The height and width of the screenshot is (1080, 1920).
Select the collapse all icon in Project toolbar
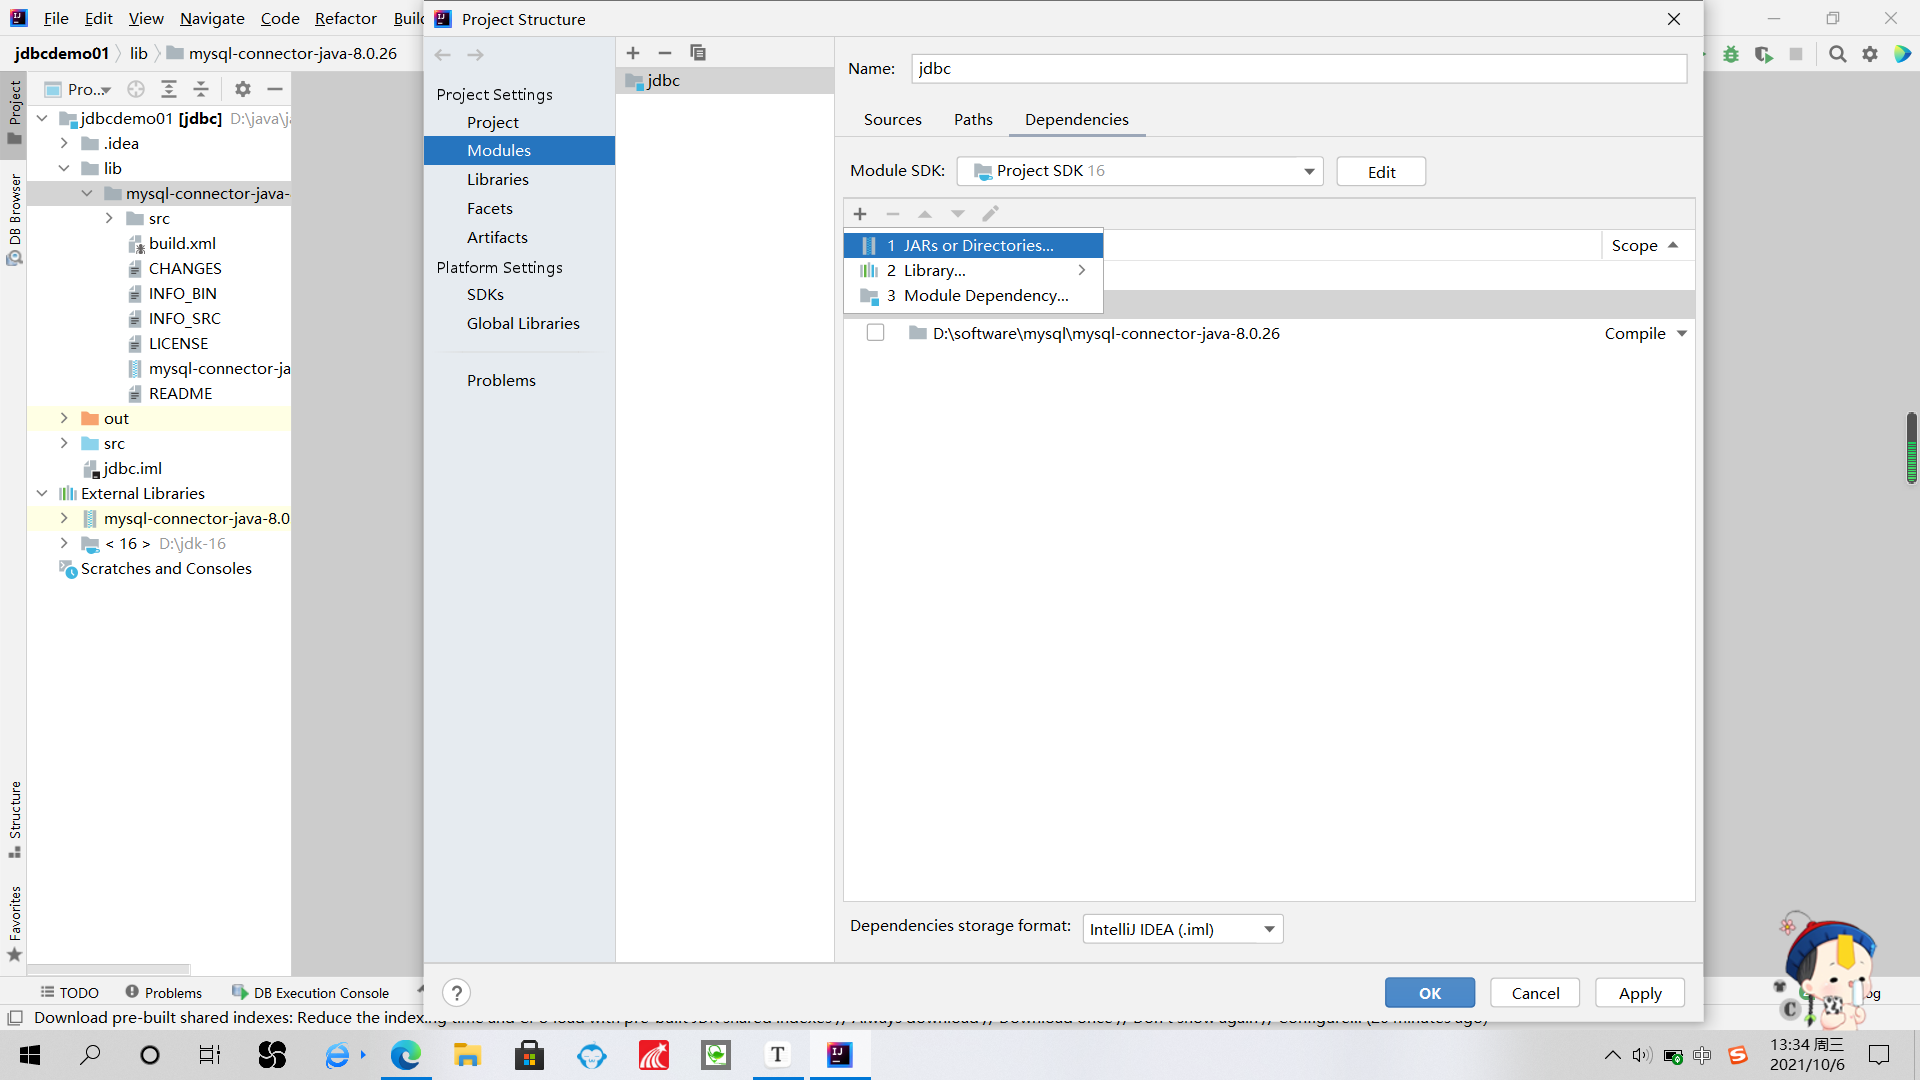(x=200, y=89)
